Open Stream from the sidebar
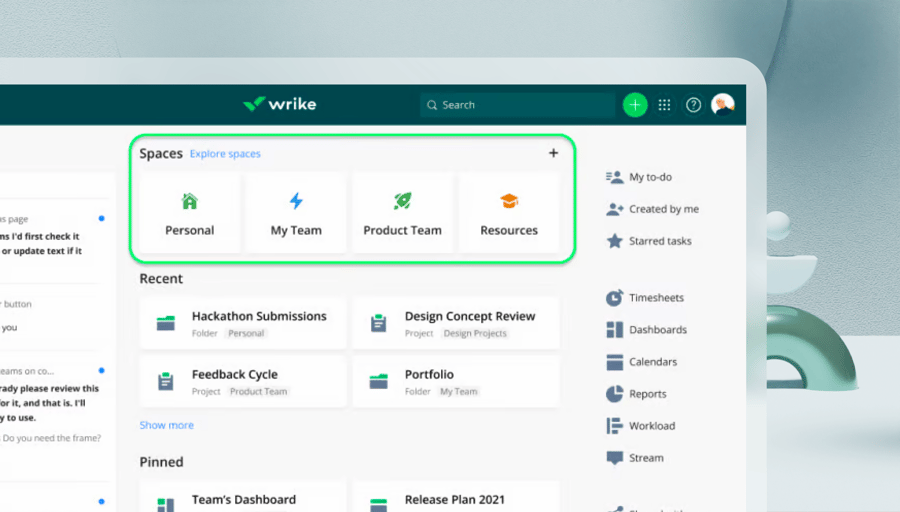Viewport: 900px width, 512px height. 646,458
